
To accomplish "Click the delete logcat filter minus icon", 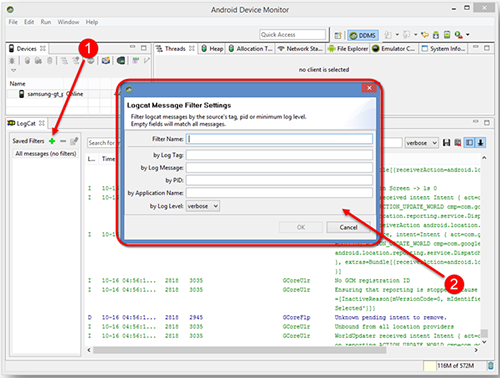I will [x=63, y=141].
